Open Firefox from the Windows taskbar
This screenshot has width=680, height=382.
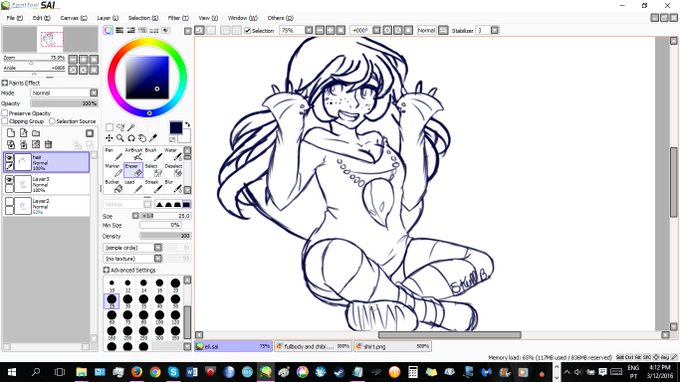click(137, 372)
